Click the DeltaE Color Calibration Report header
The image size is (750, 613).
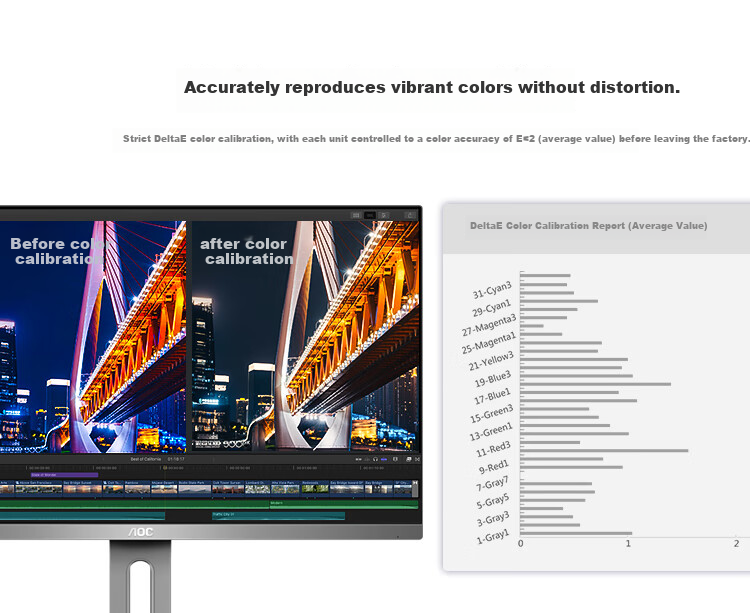588,226
